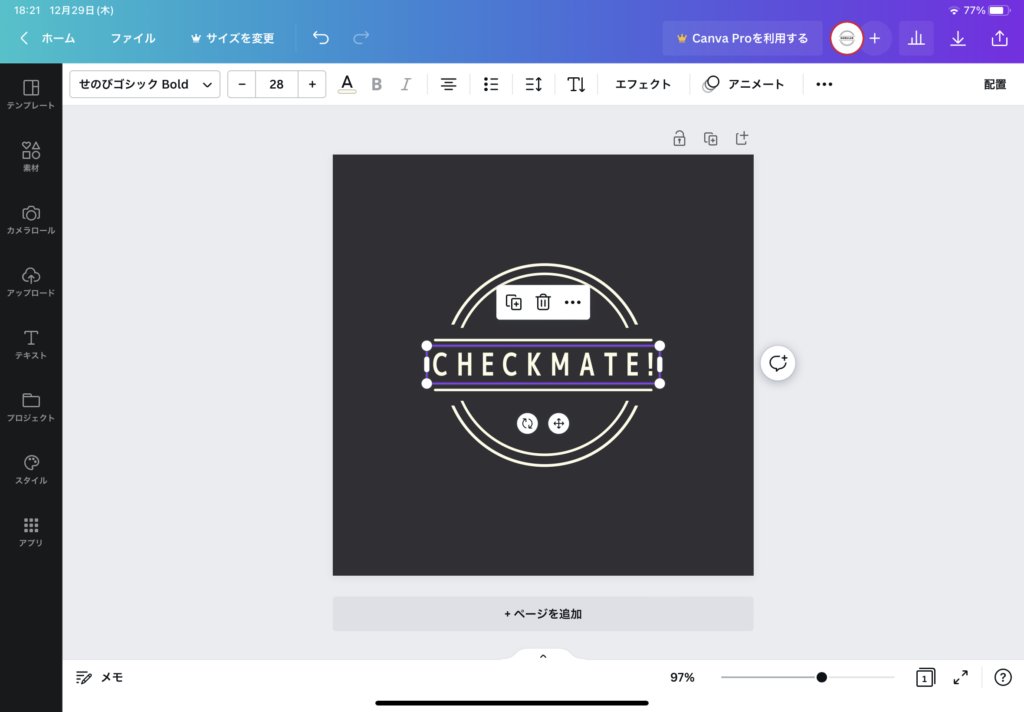Click the Add Page (+ ページを追加) button
The height and width of the screenshot is (712, 1024).
coord(543,614)
